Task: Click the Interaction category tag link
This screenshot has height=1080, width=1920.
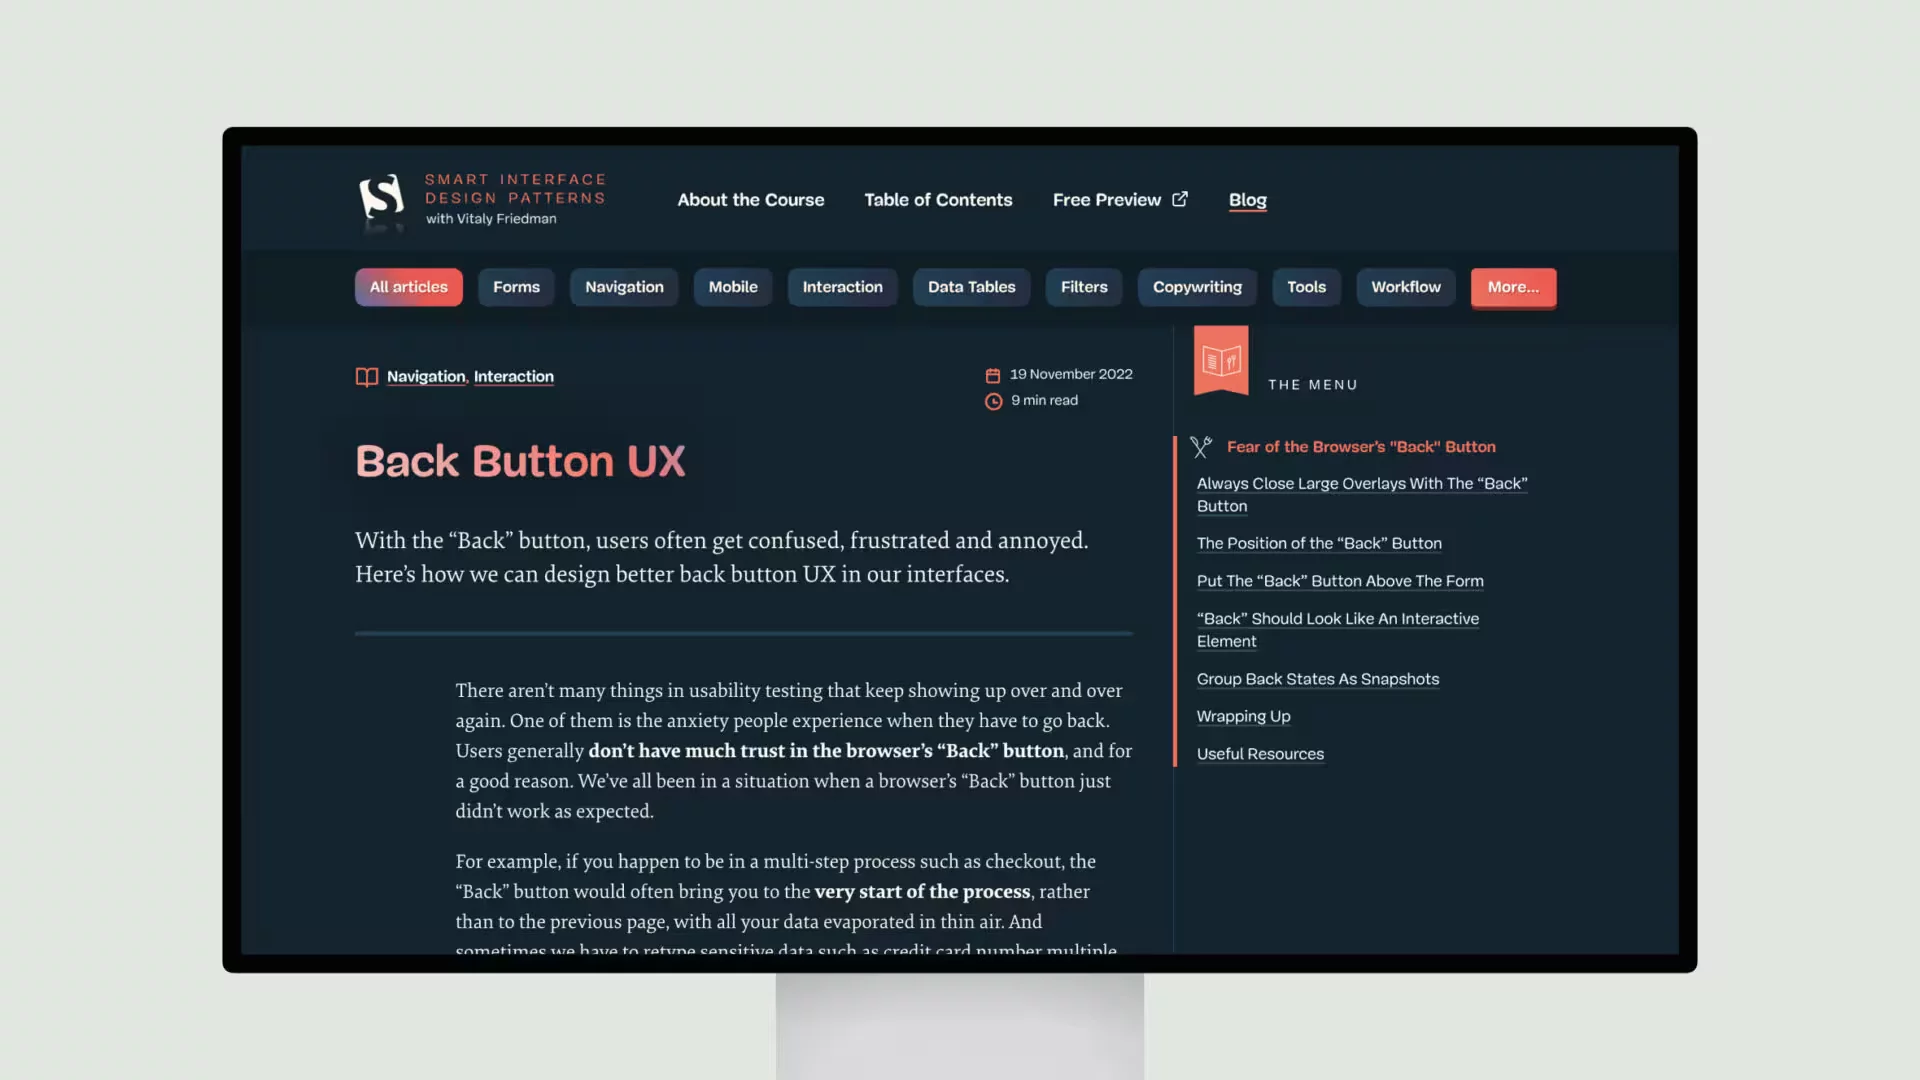Action: click(x=513, y=376)
